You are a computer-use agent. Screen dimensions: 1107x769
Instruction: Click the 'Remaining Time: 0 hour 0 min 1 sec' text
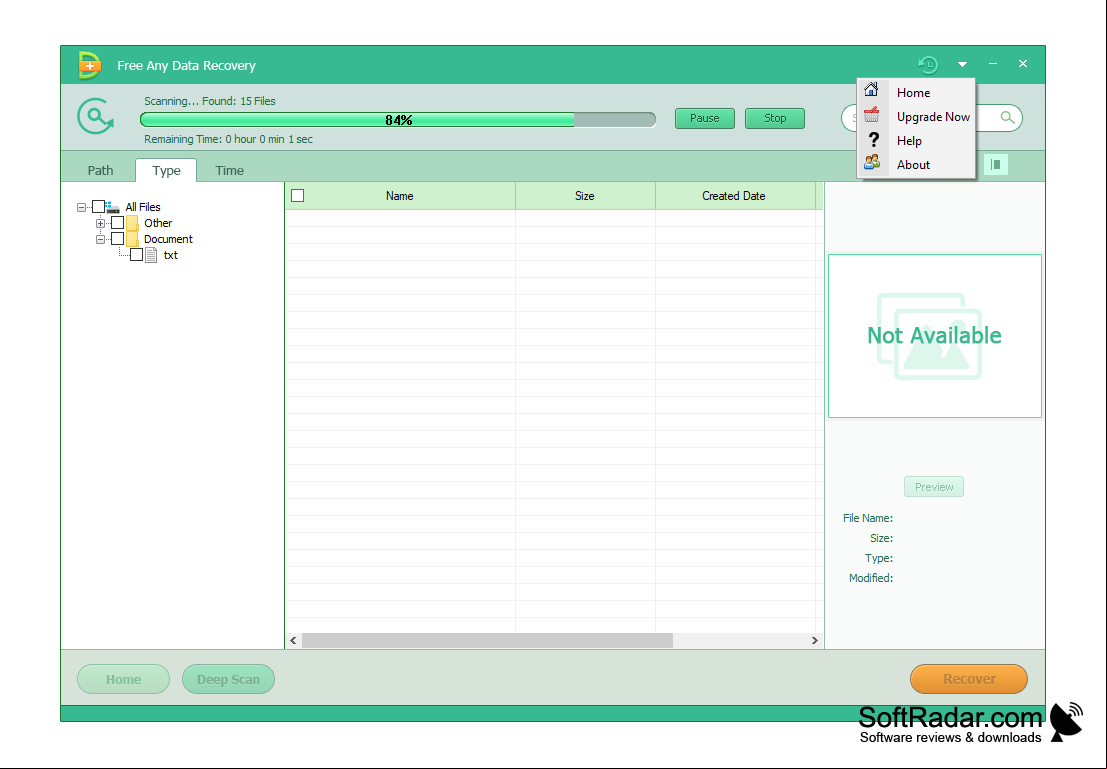tap(228, 139)
